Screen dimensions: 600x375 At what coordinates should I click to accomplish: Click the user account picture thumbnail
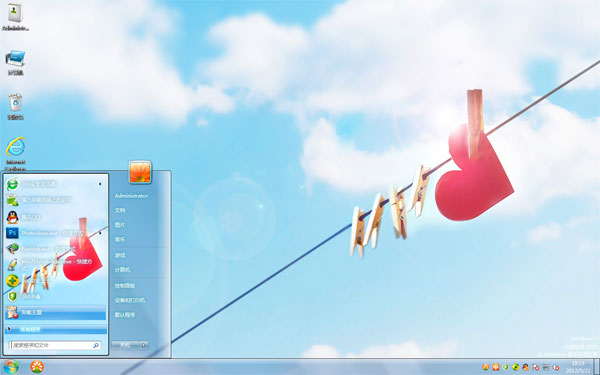140,172
